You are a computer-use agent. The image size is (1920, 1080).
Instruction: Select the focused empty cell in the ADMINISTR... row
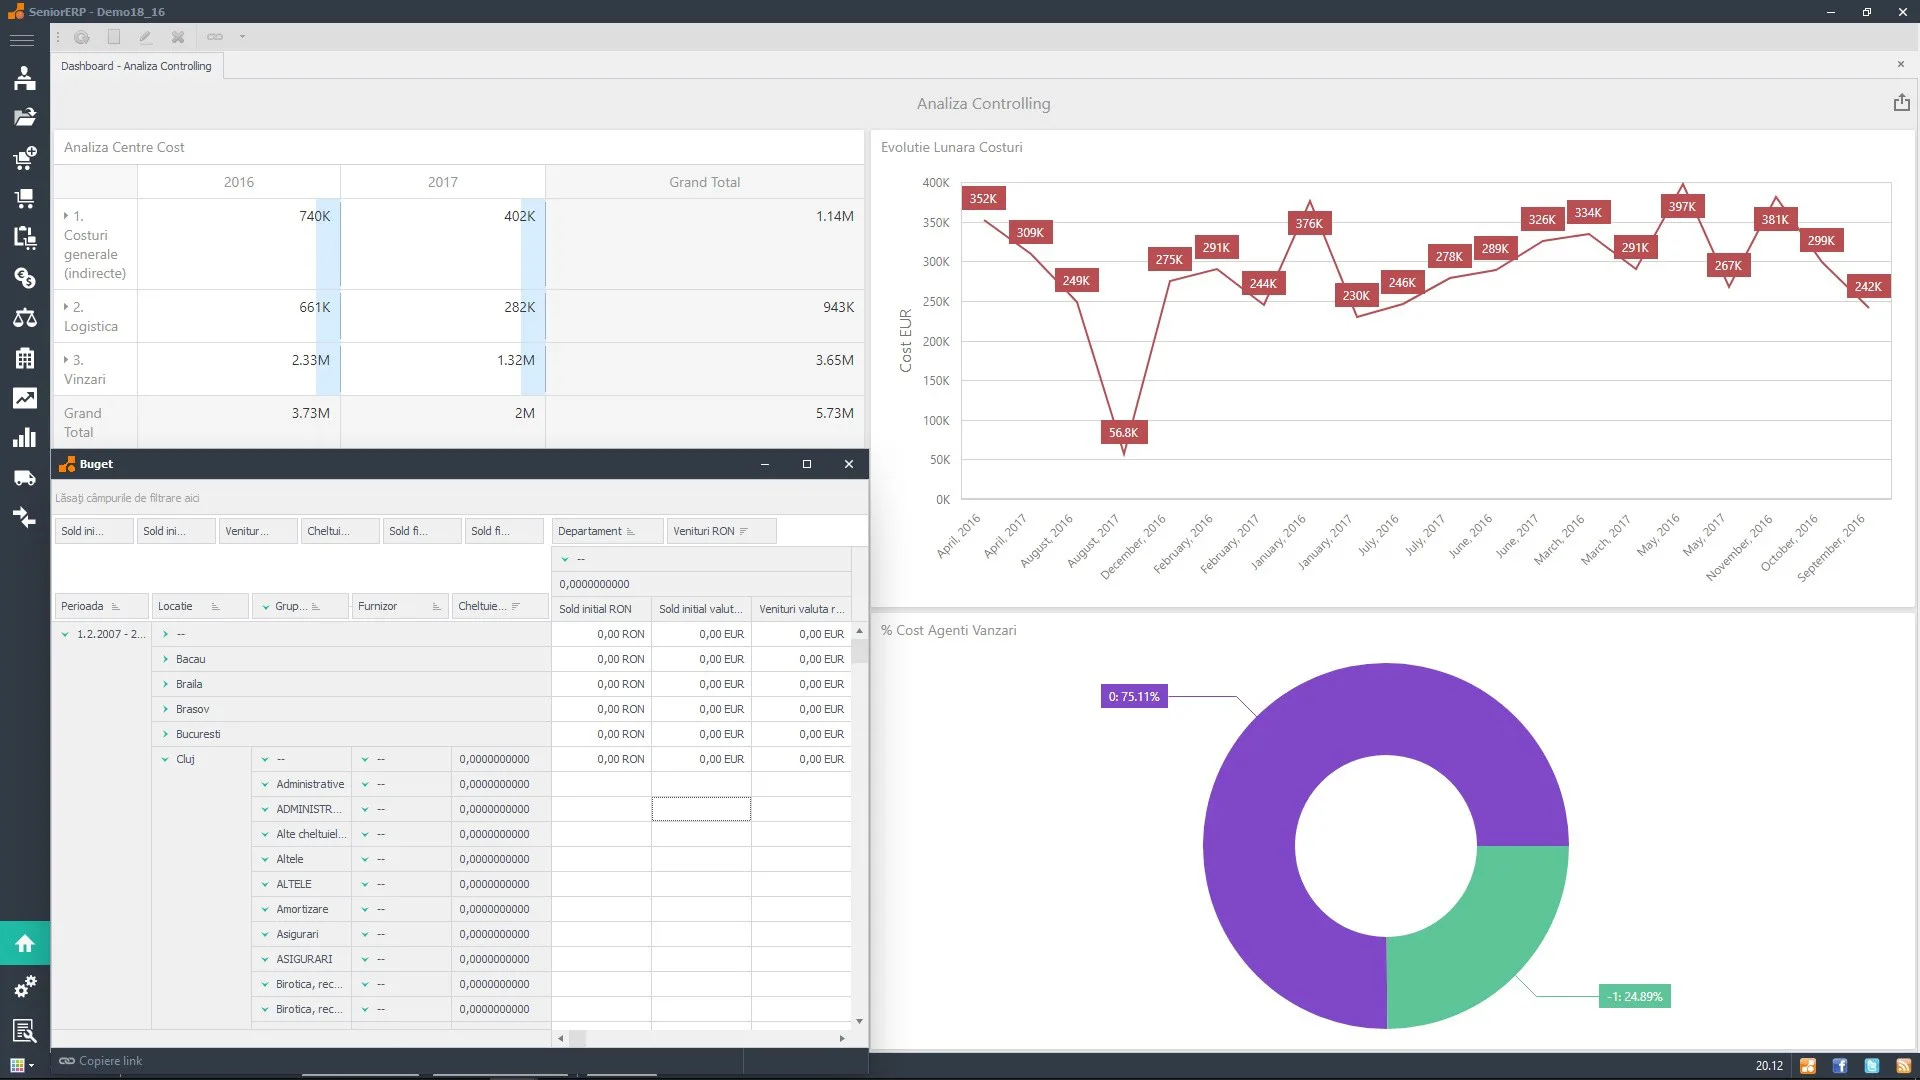click(x=701, y=809)
